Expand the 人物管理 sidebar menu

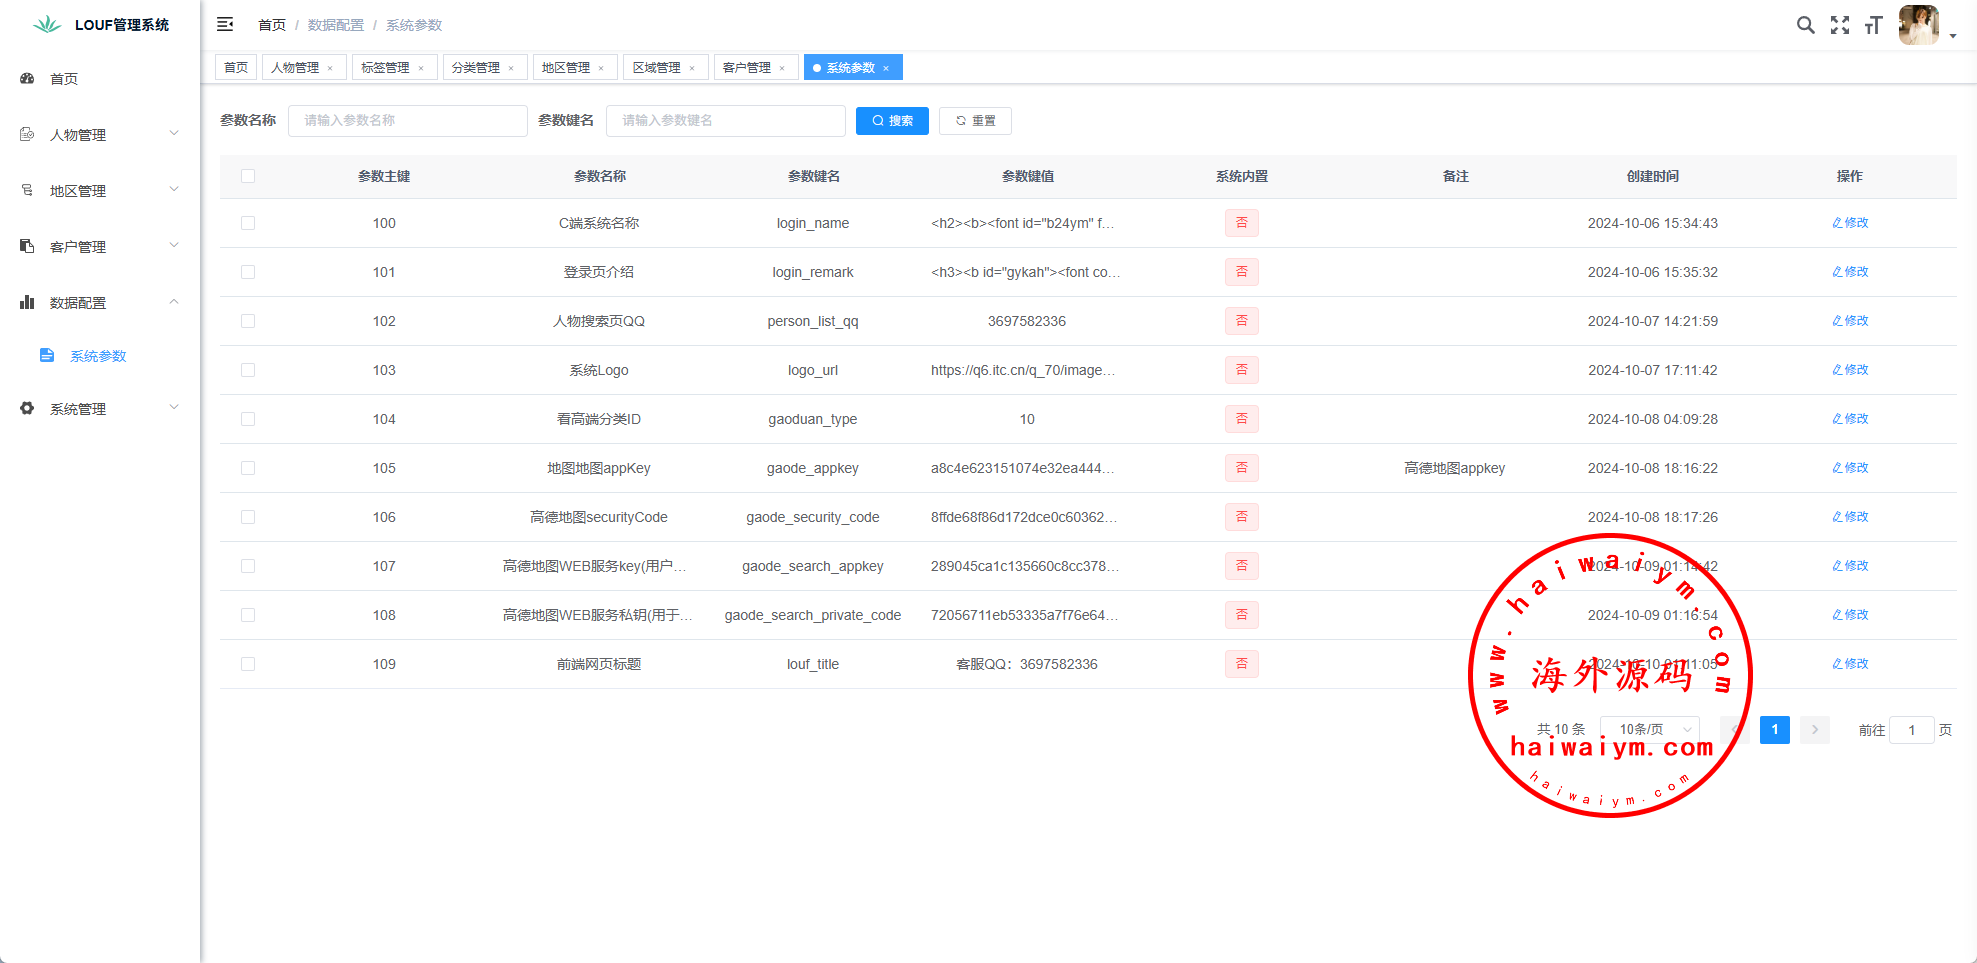100,134
